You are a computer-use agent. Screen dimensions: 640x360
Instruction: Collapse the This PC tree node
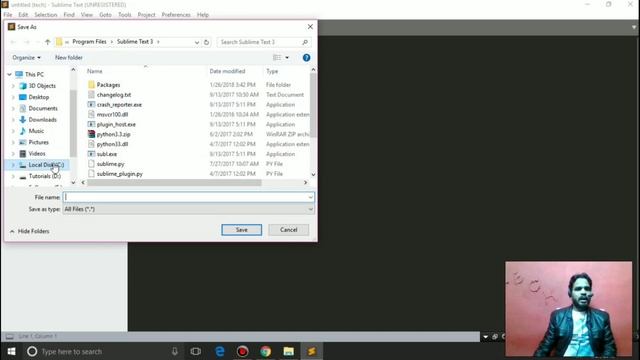9,74
